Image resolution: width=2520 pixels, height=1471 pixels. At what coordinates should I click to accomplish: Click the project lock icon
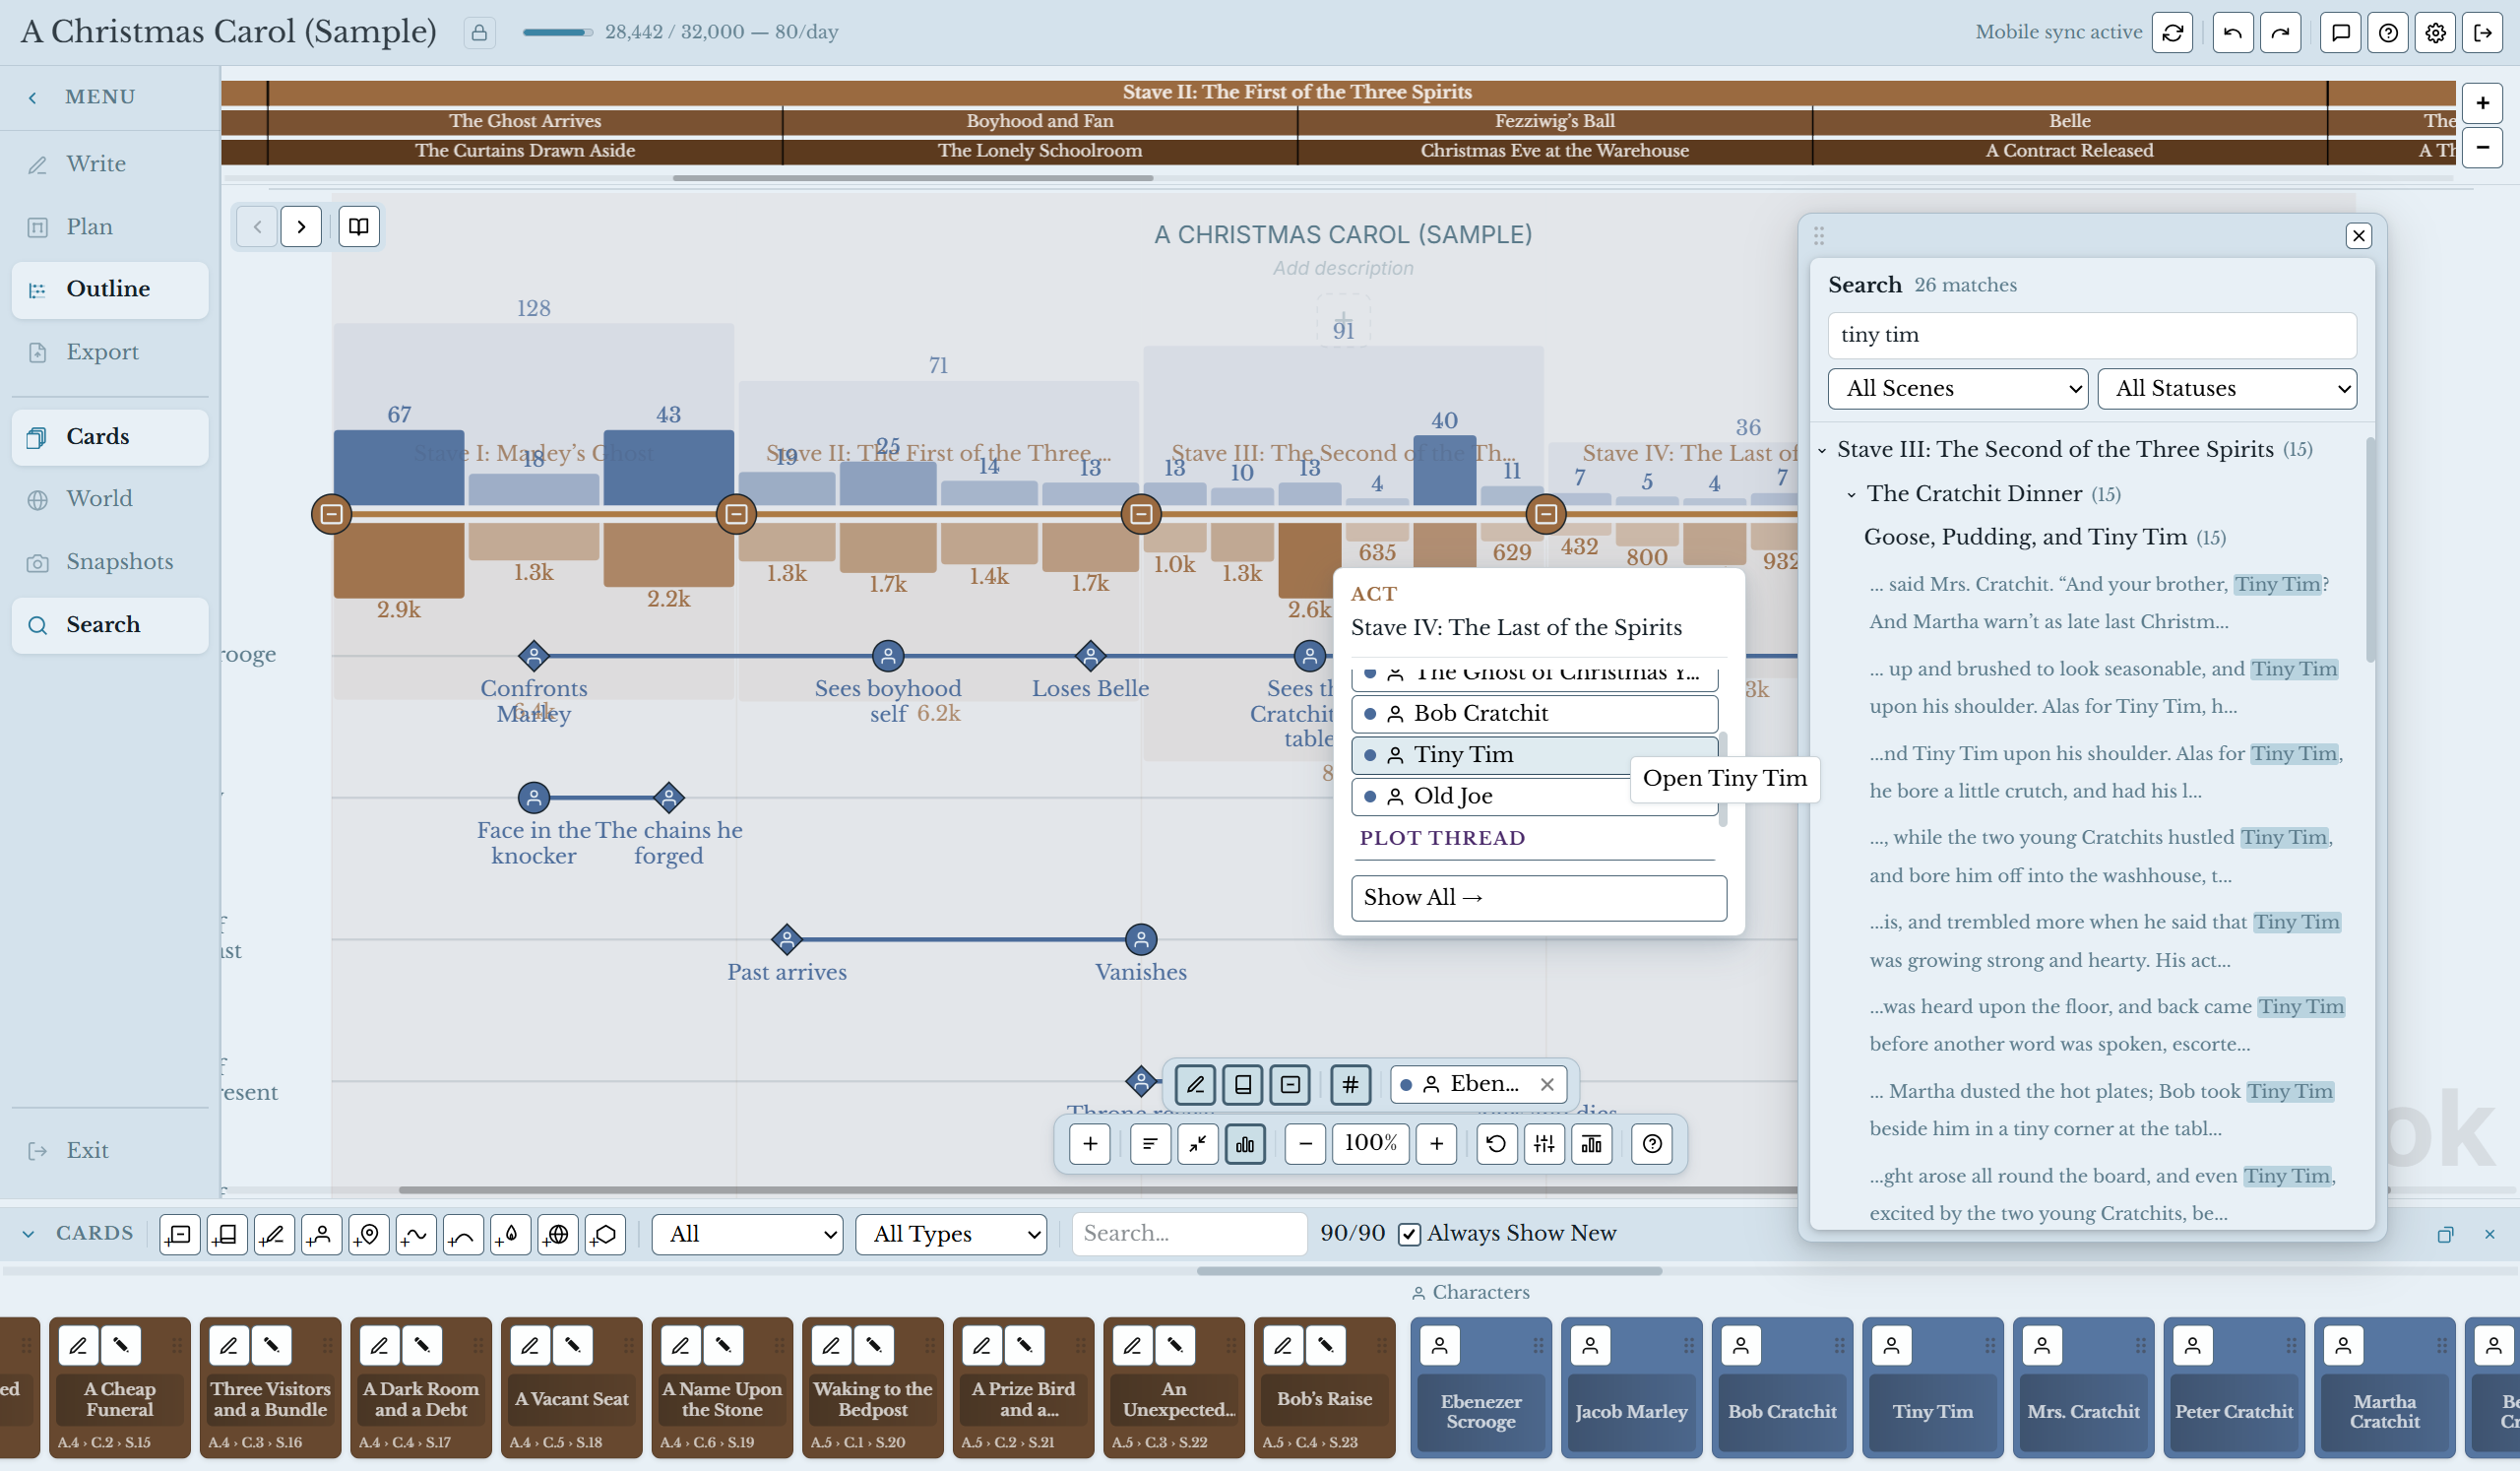(x=479, y=32)
